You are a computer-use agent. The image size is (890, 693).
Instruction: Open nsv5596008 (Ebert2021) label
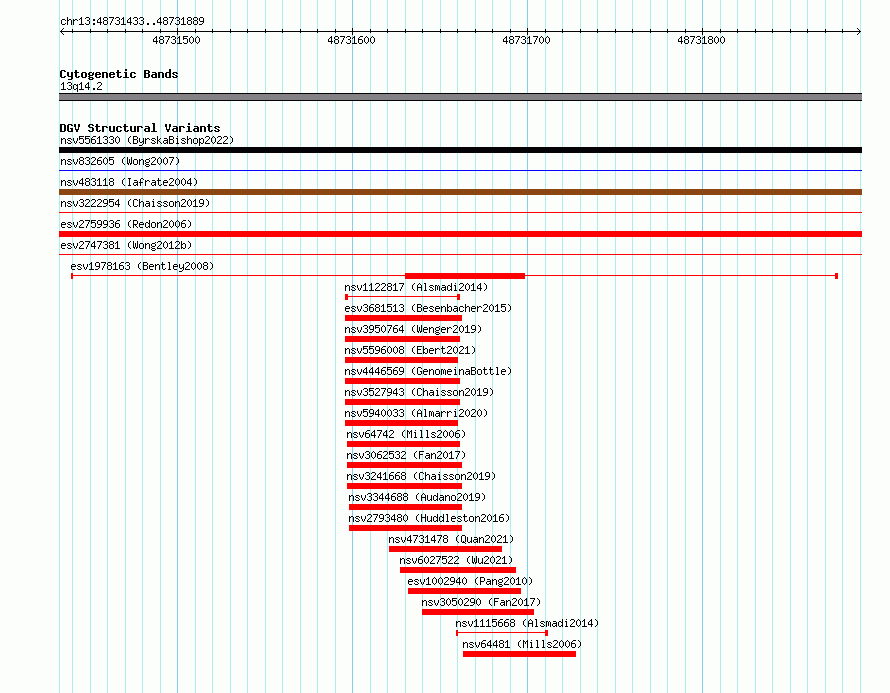(x=410, y=350)
